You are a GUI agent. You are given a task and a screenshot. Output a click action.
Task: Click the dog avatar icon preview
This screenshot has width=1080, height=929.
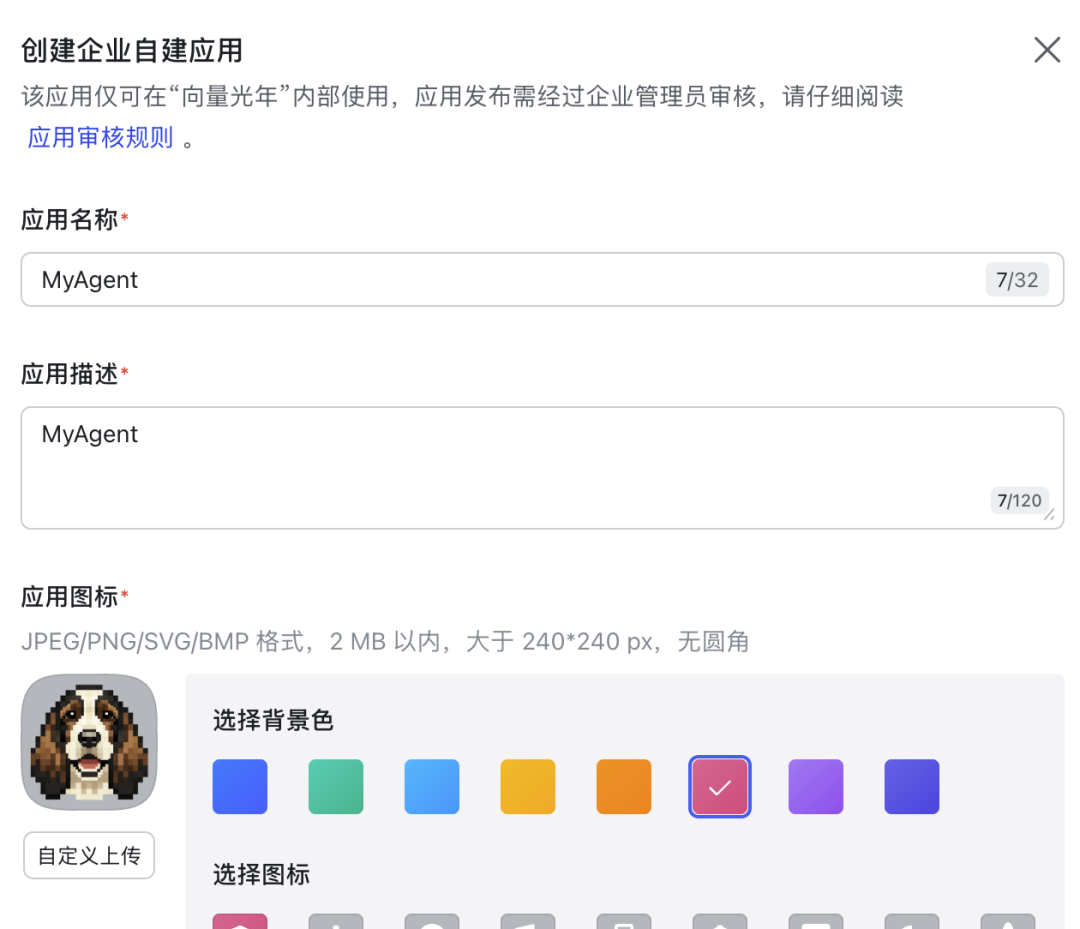tap(88, 742)
